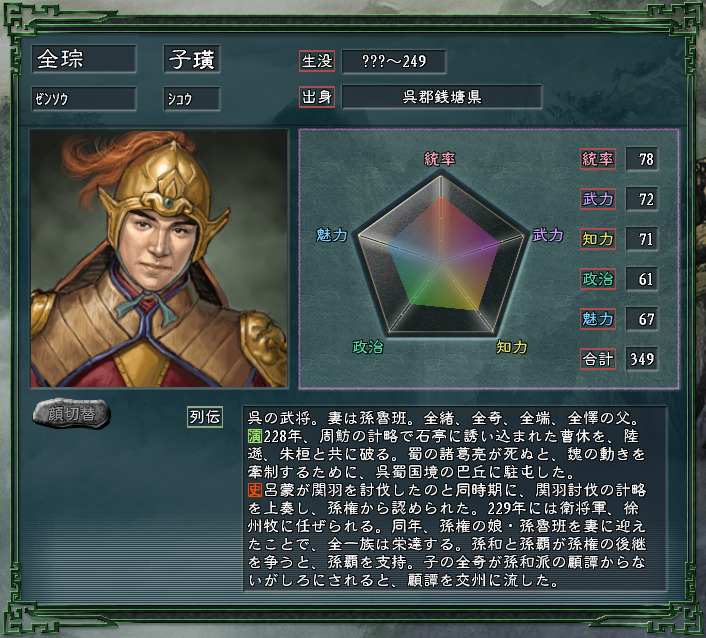Click the 統率 value 78 box
Image resolution: width=706 pixels, height=638 pixels.
pos(642,159)
